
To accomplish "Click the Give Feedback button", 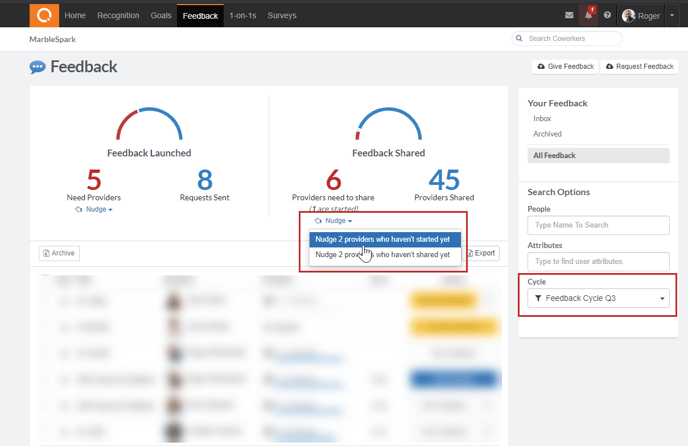I will pyautogui.click(x=565, y=67).
